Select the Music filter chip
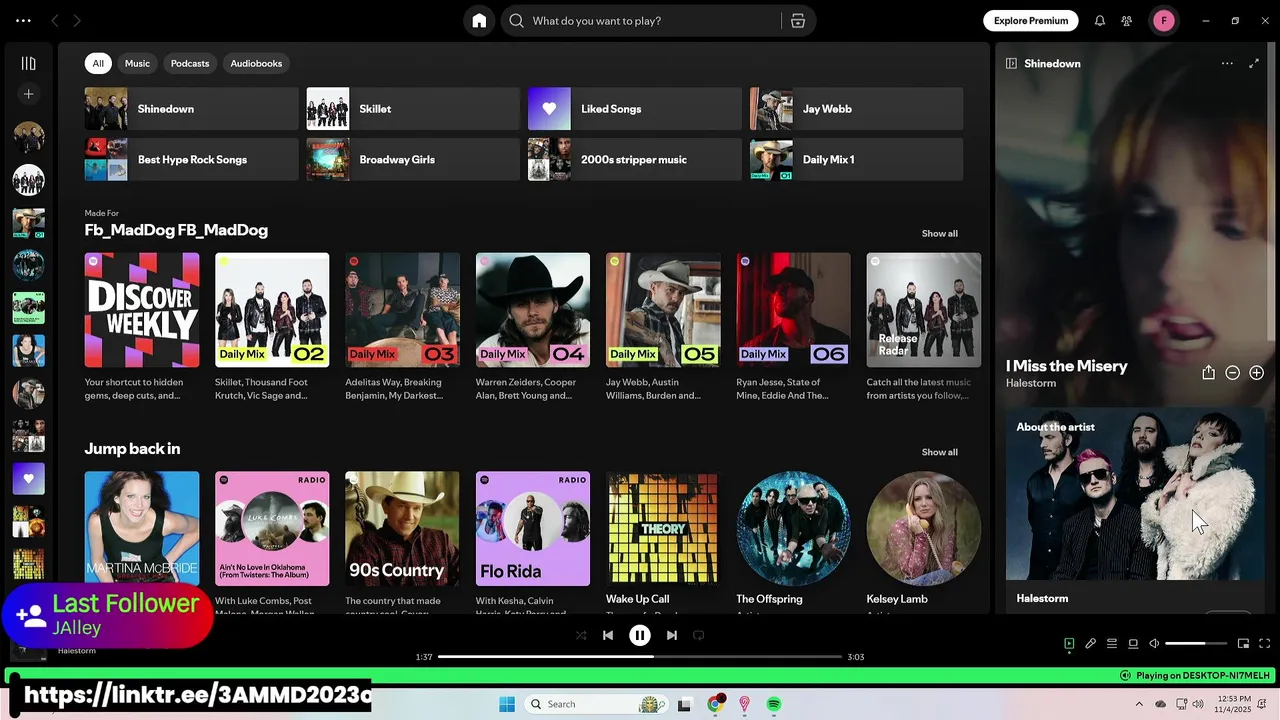This screenshot has height=720, width=1280. click(137, 63)
